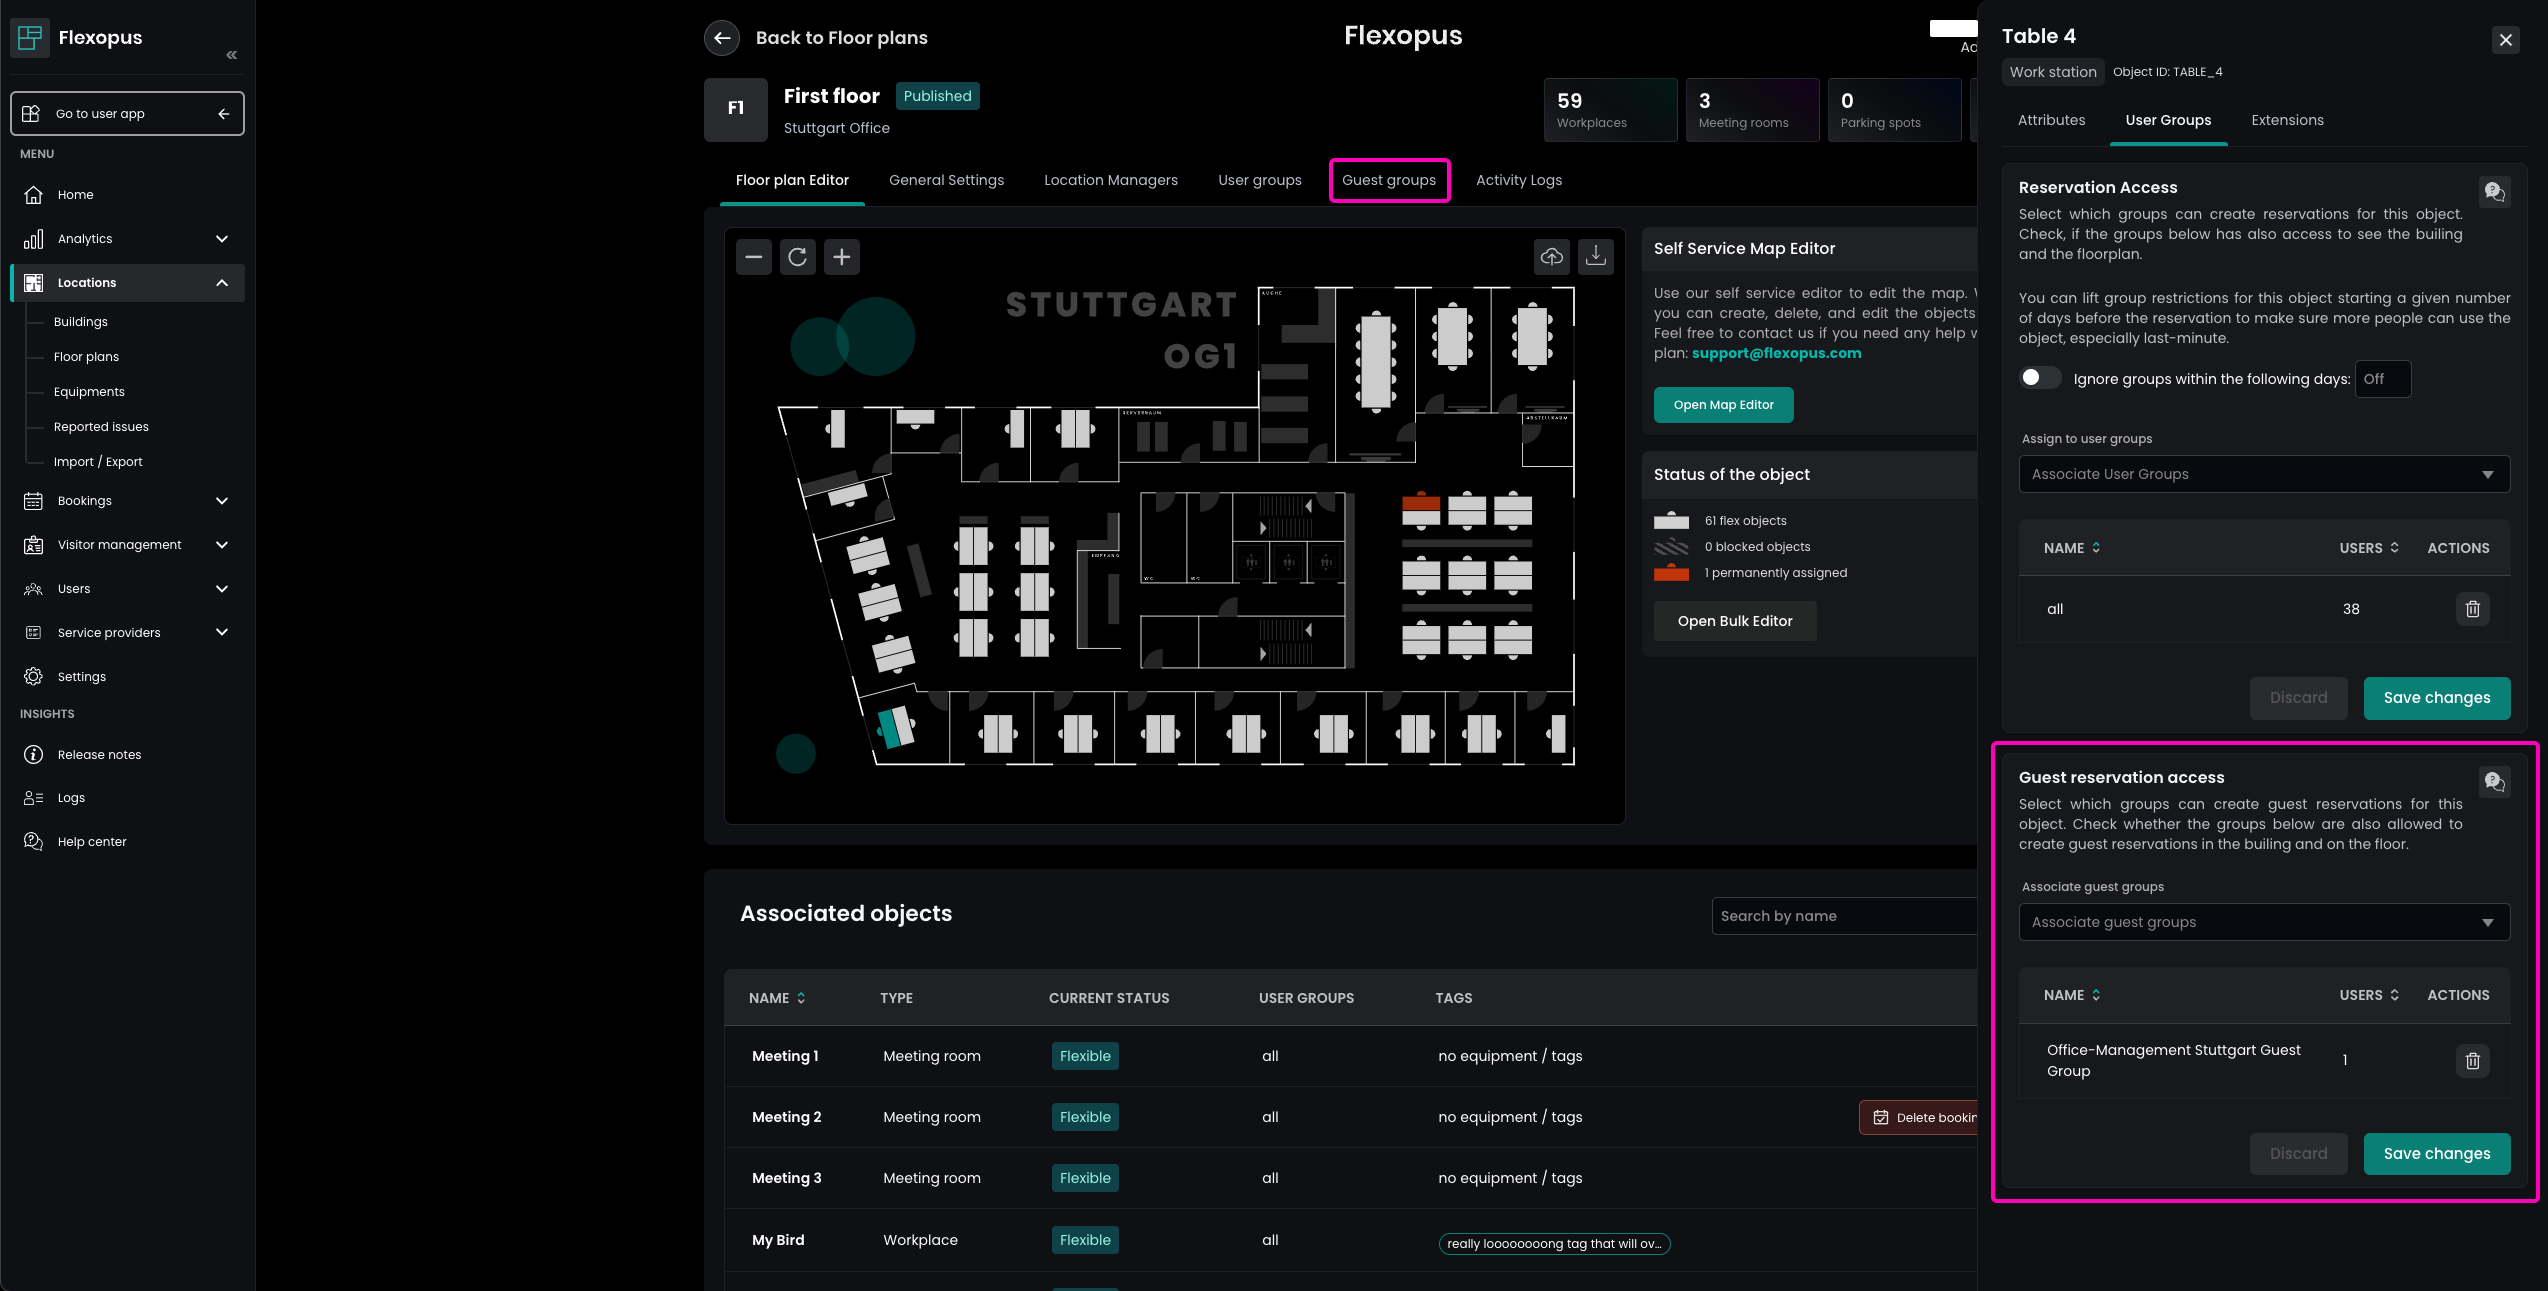Enable ignore groups within following days

tap(2040, 378)
